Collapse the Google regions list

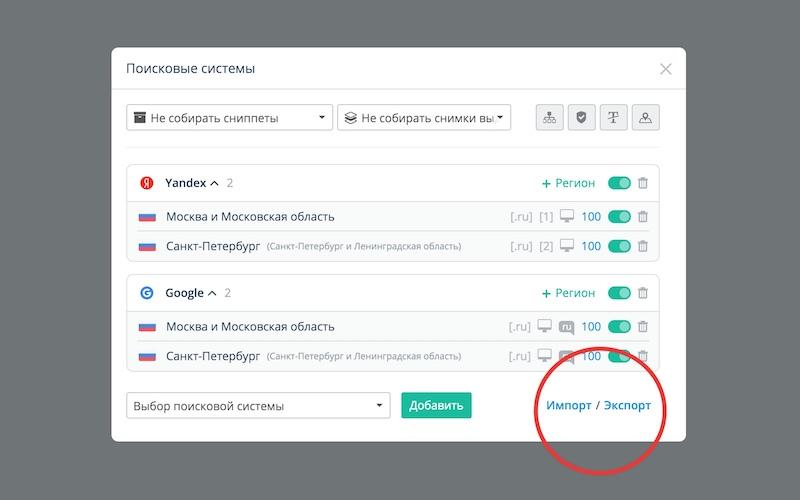212,293
